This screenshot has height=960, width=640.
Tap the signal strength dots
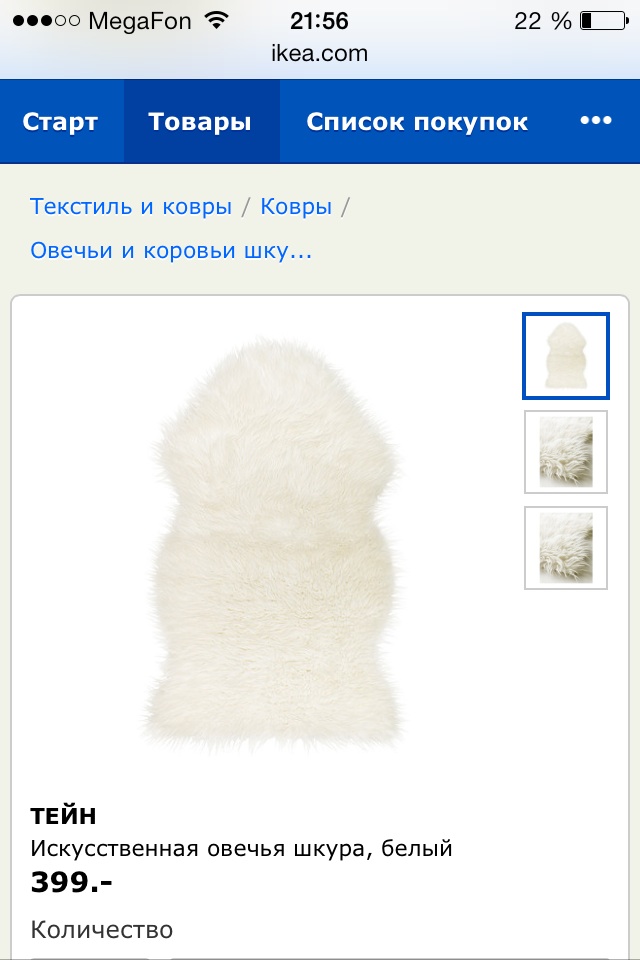click(x=46, y=21)
